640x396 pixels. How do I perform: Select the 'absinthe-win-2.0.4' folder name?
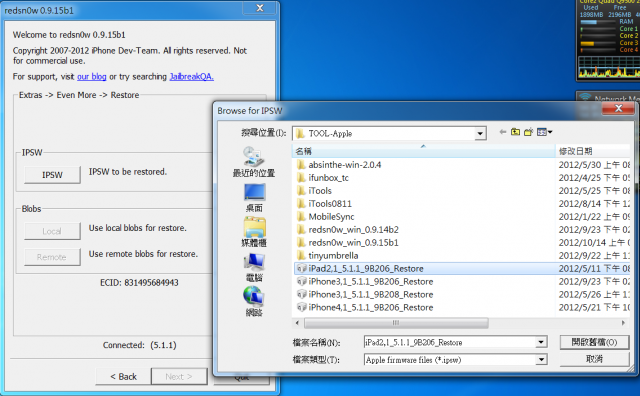[345, 165]
